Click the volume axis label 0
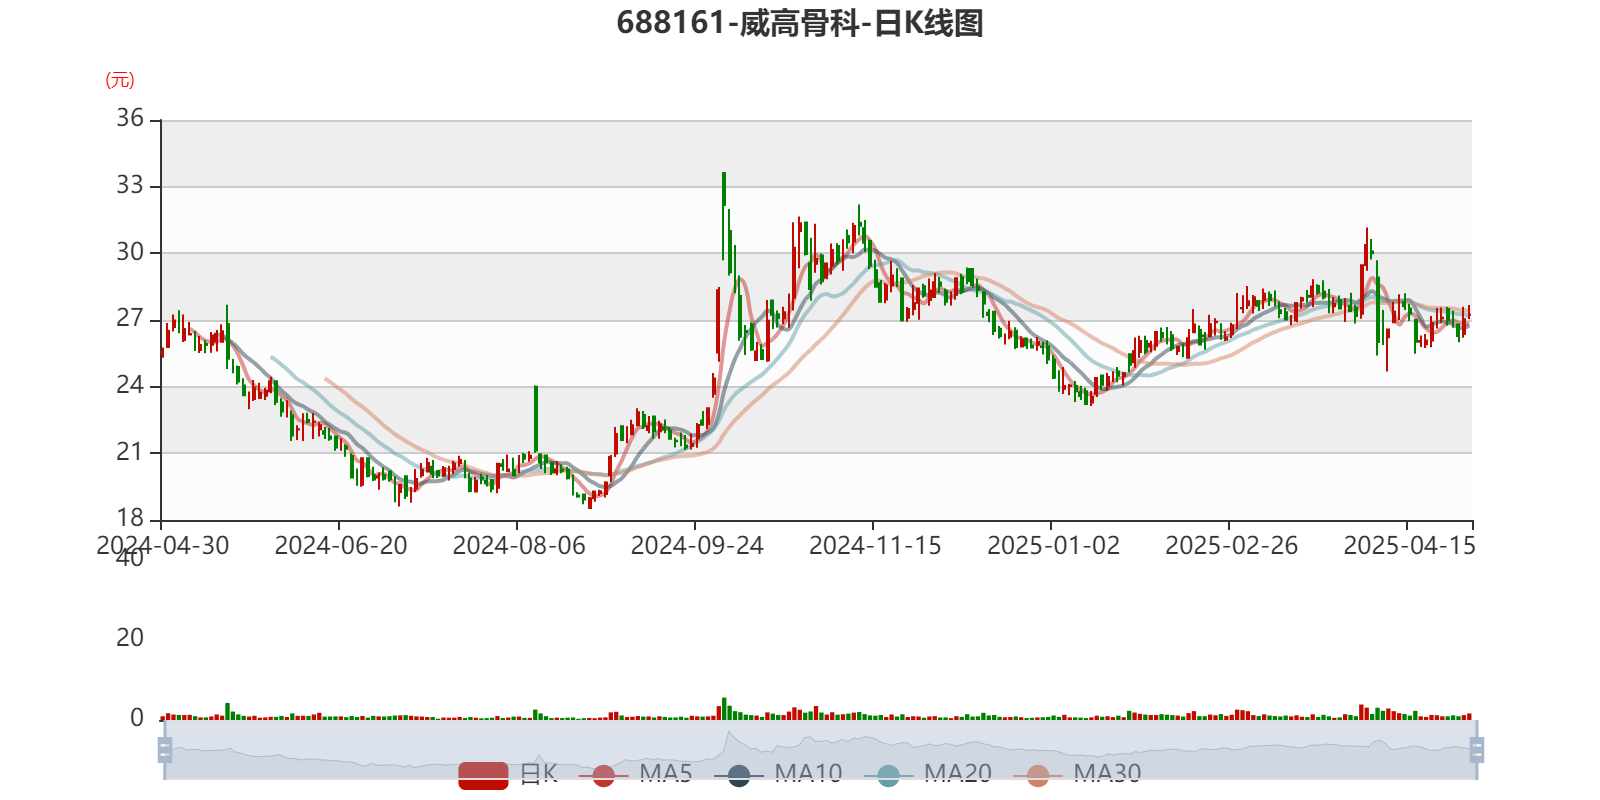Screen dimensions: 1600x800 point(137,718)
